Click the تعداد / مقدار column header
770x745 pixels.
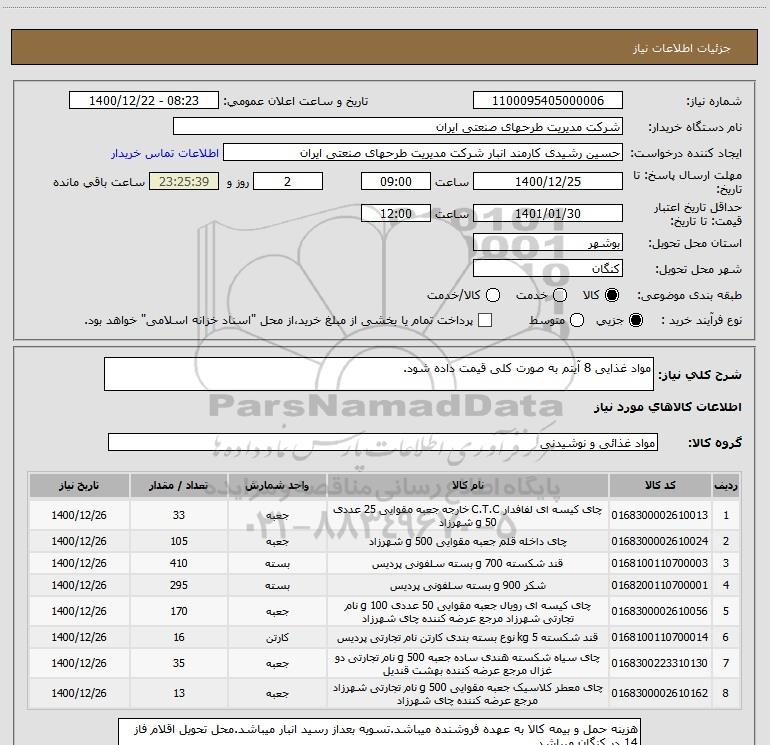click(179, 485)
